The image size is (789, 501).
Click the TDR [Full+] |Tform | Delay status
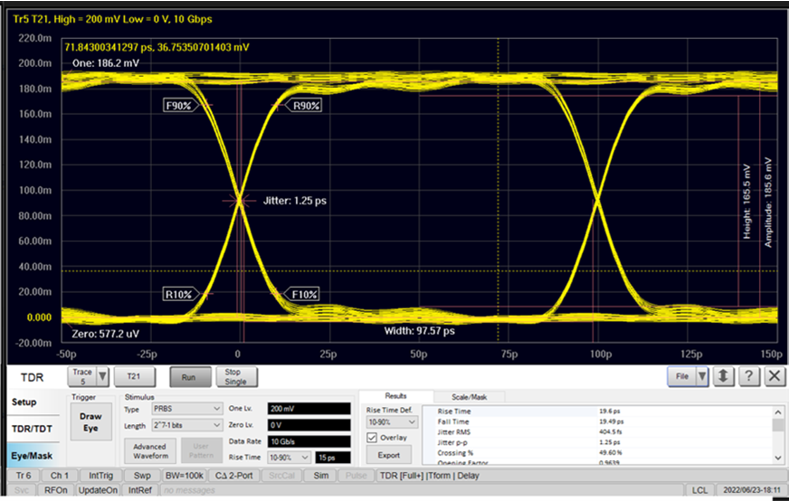[x=429, y=475]
